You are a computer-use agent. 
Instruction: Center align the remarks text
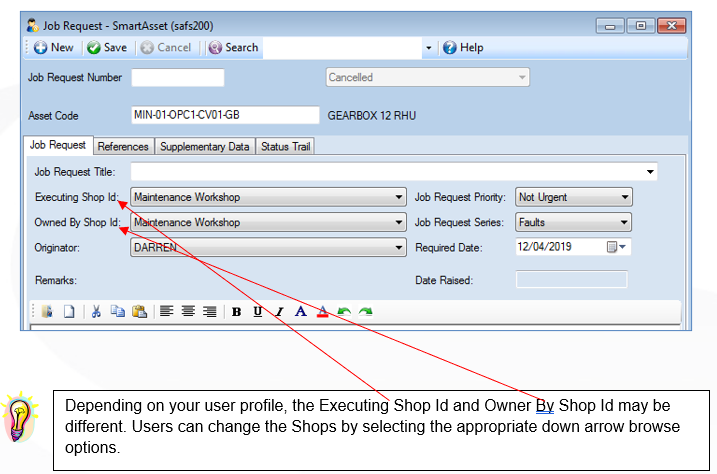point(188,311)
